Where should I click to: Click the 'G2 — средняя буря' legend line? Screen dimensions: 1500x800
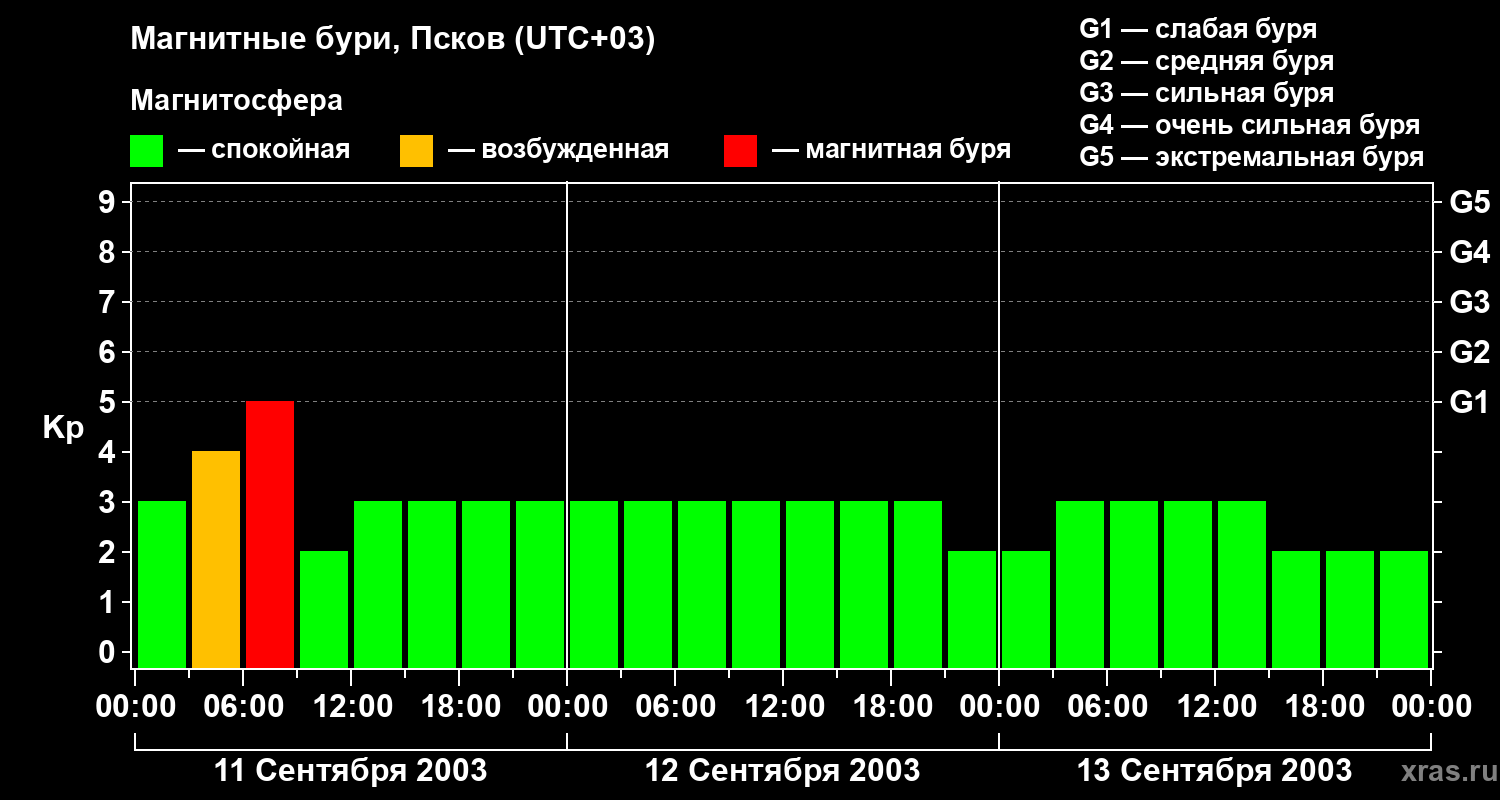point(1207,61)
